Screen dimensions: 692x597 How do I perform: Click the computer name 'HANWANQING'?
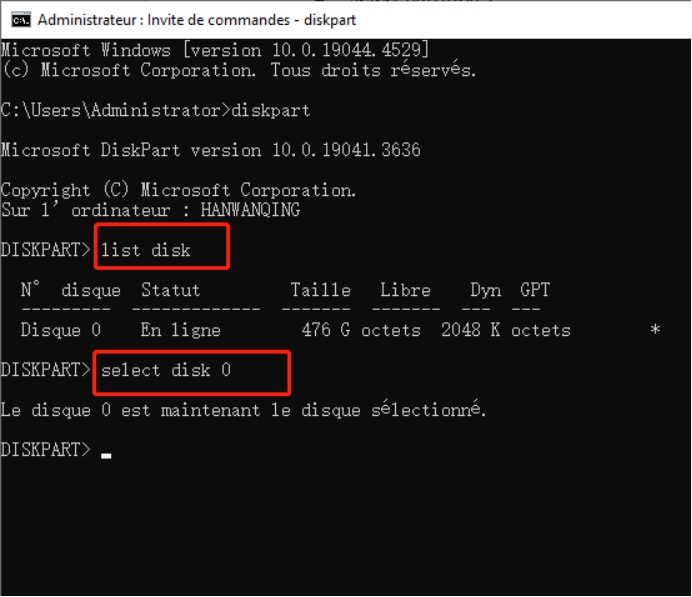[x=250, y=210]
